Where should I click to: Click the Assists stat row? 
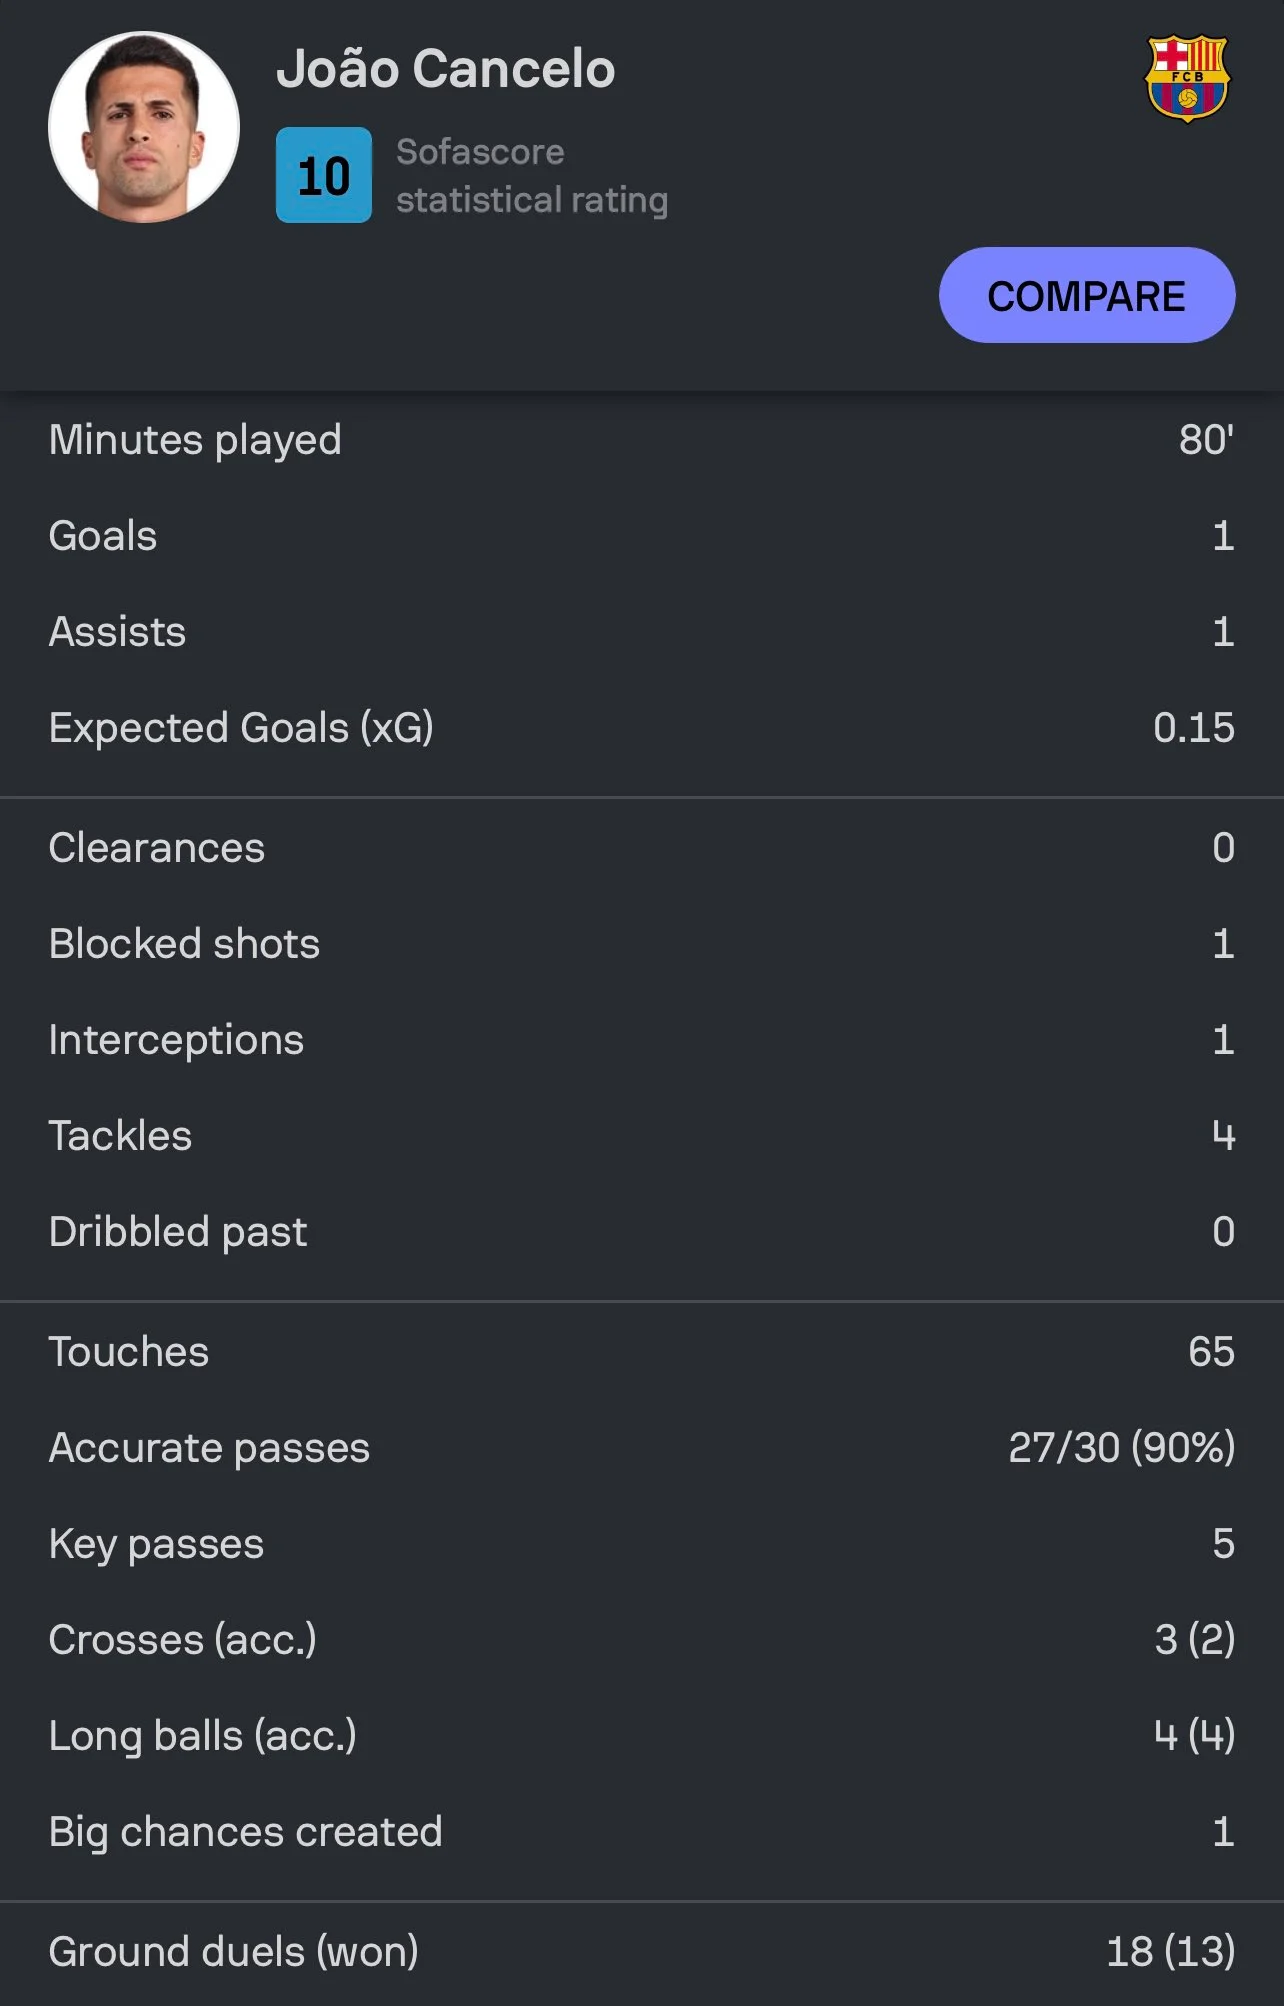tap(641, 632)
